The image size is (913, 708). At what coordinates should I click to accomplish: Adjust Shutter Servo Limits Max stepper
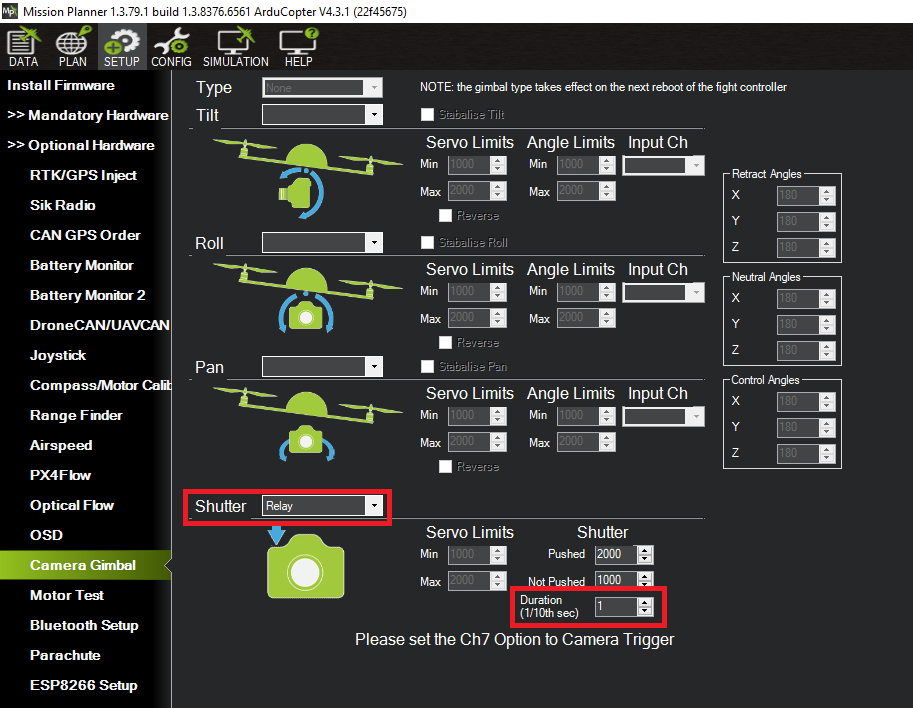pos(498,580)
